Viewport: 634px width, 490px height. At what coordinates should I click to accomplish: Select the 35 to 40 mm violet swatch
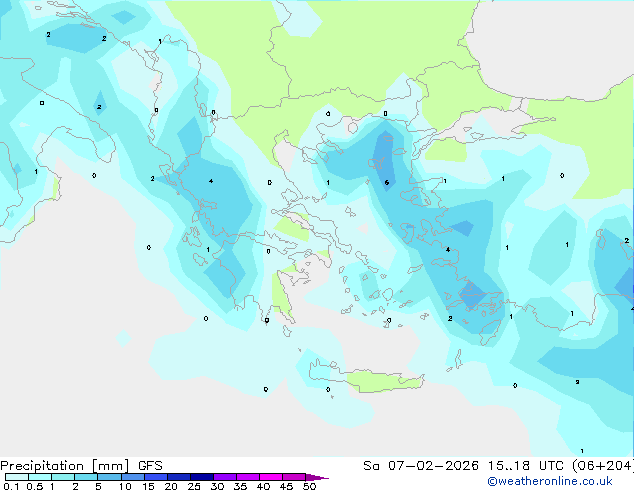(x=248, y=477)
